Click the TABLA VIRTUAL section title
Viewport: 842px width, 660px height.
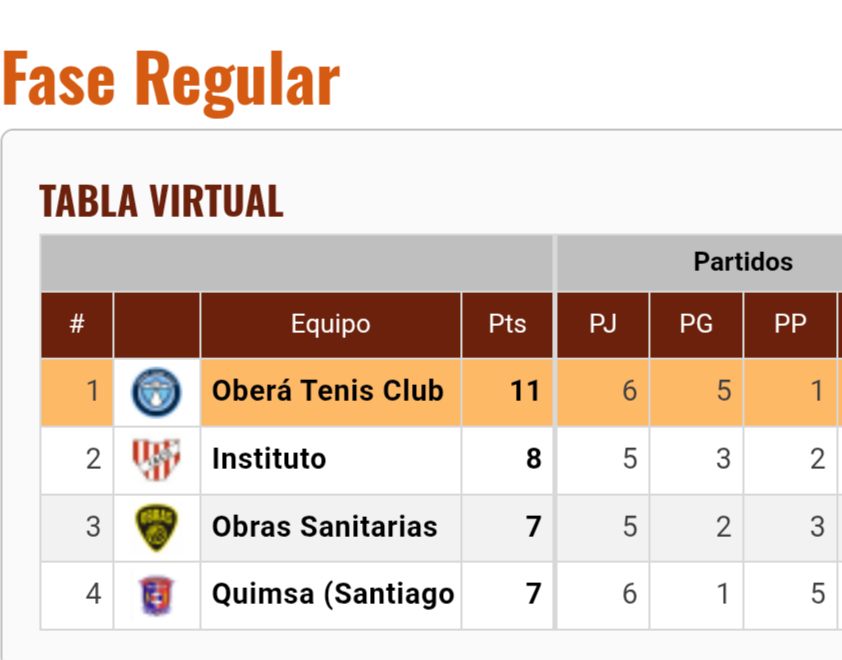[x=161, y=201]
